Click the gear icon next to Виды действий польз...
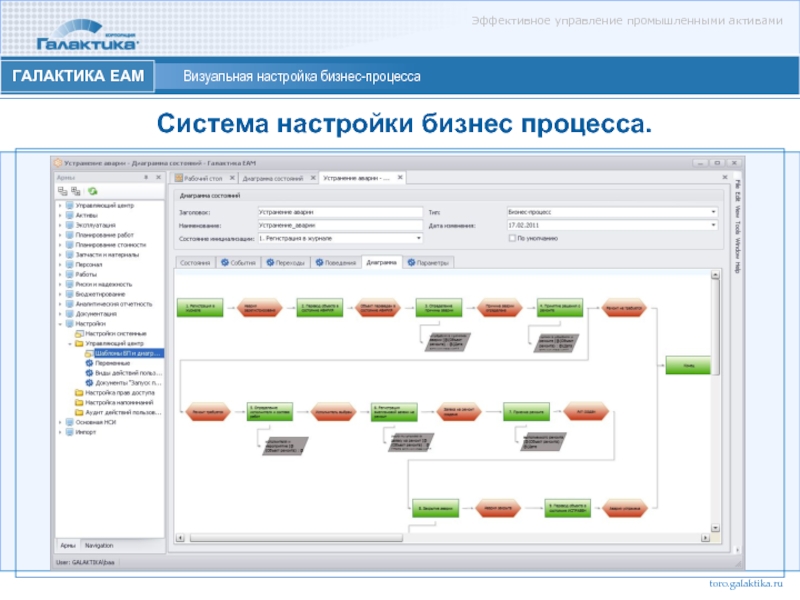Screen dimensions: 800x600 click(89, 373)
